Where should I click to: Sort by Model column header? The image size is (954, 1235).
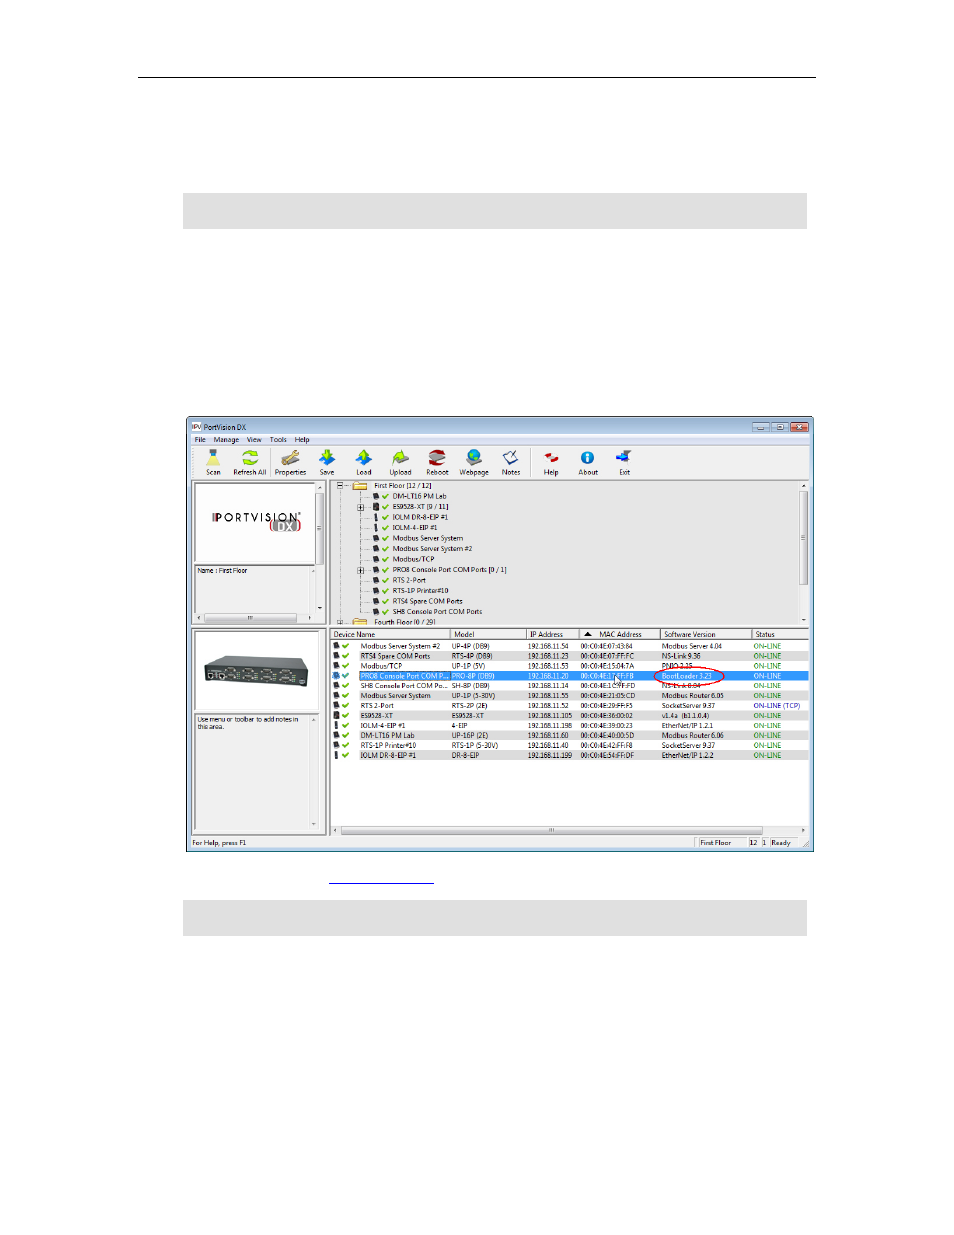coord(489,634)
